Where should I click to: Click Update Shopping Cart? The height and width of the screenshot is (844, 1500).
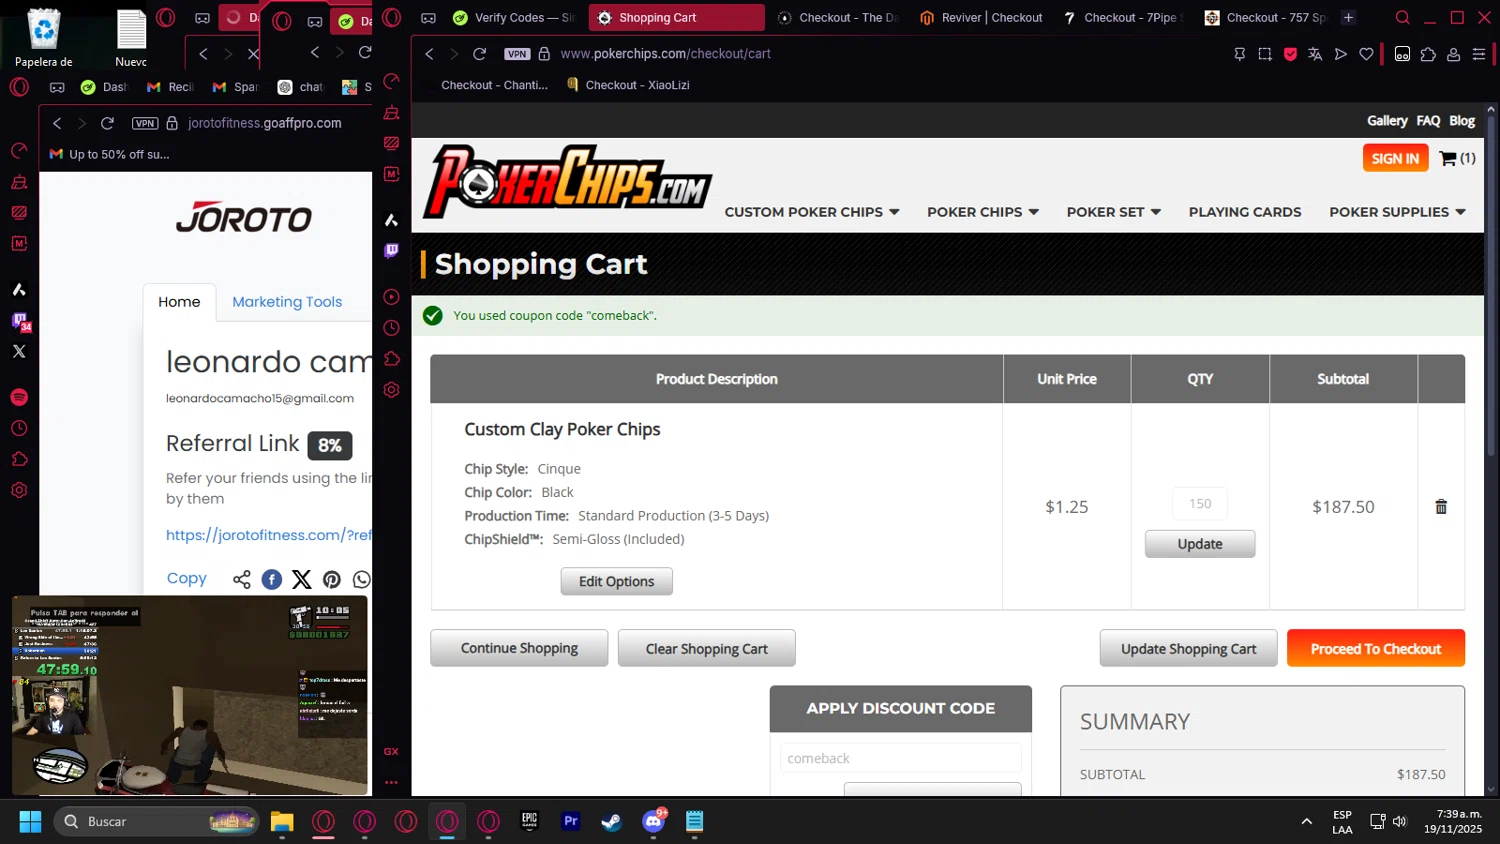coord(1188,648)
